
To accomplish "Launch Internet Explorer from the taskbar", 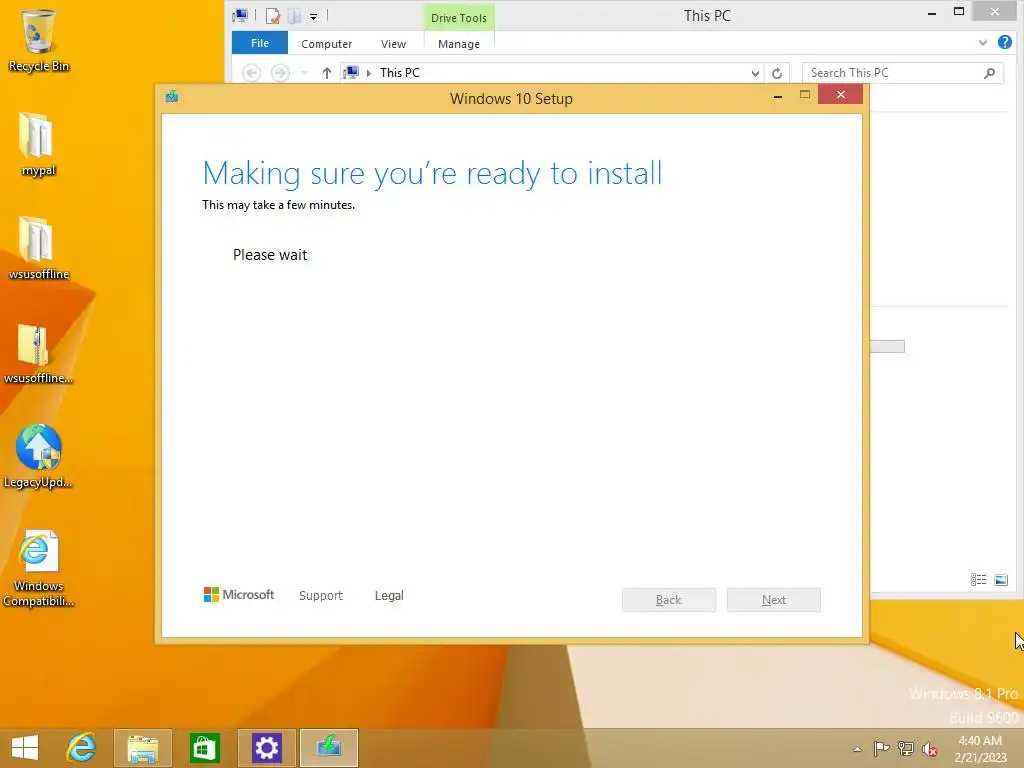I will pos(82,748).
